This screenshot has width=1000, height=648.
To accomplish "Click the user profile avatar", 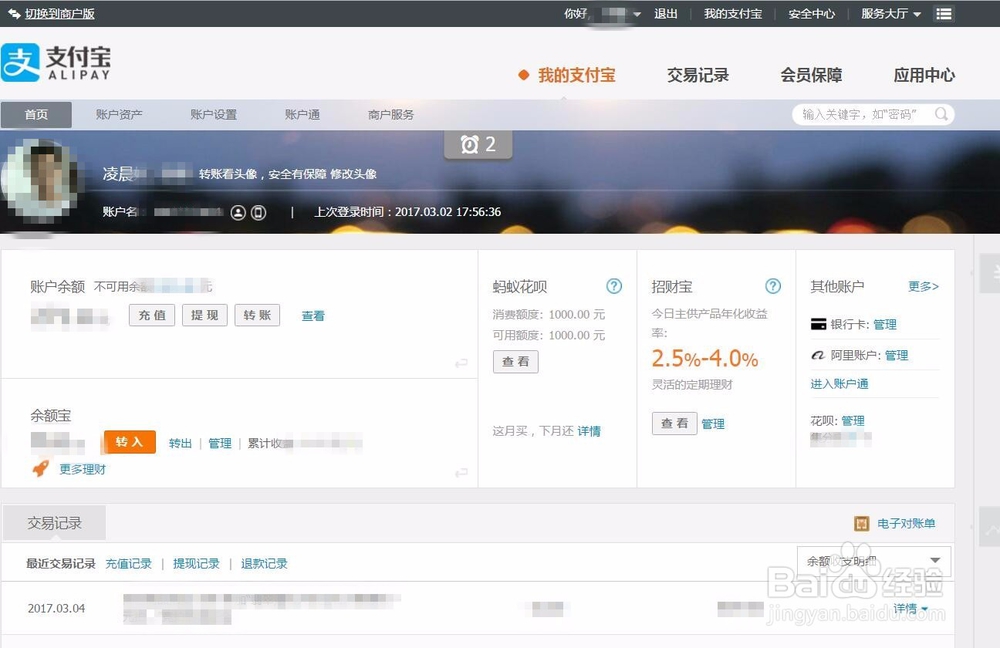I will tap(41, 180).
